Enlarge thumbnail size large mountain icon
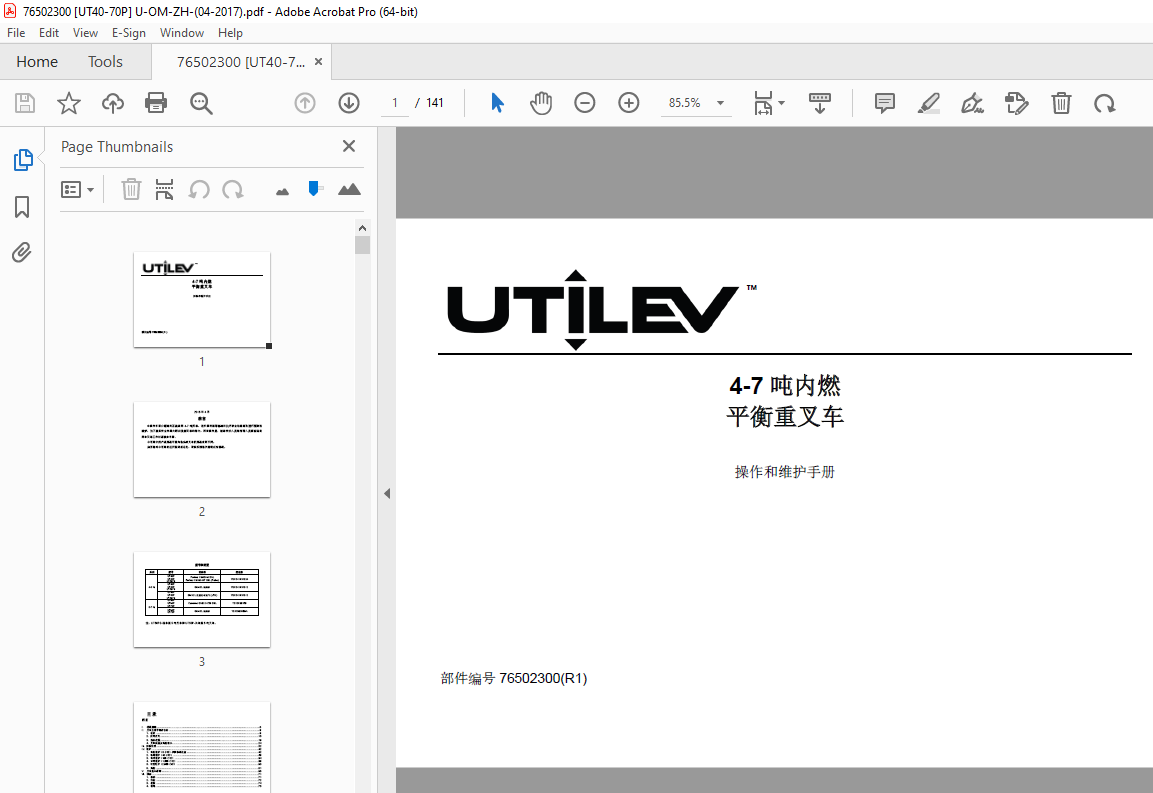This screenshot has height=793, width=1153. [x=349, y=190]
